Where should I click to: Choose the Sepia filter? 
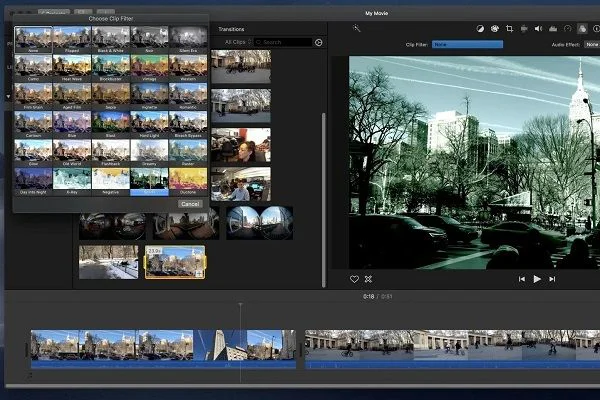coord(111,96)
